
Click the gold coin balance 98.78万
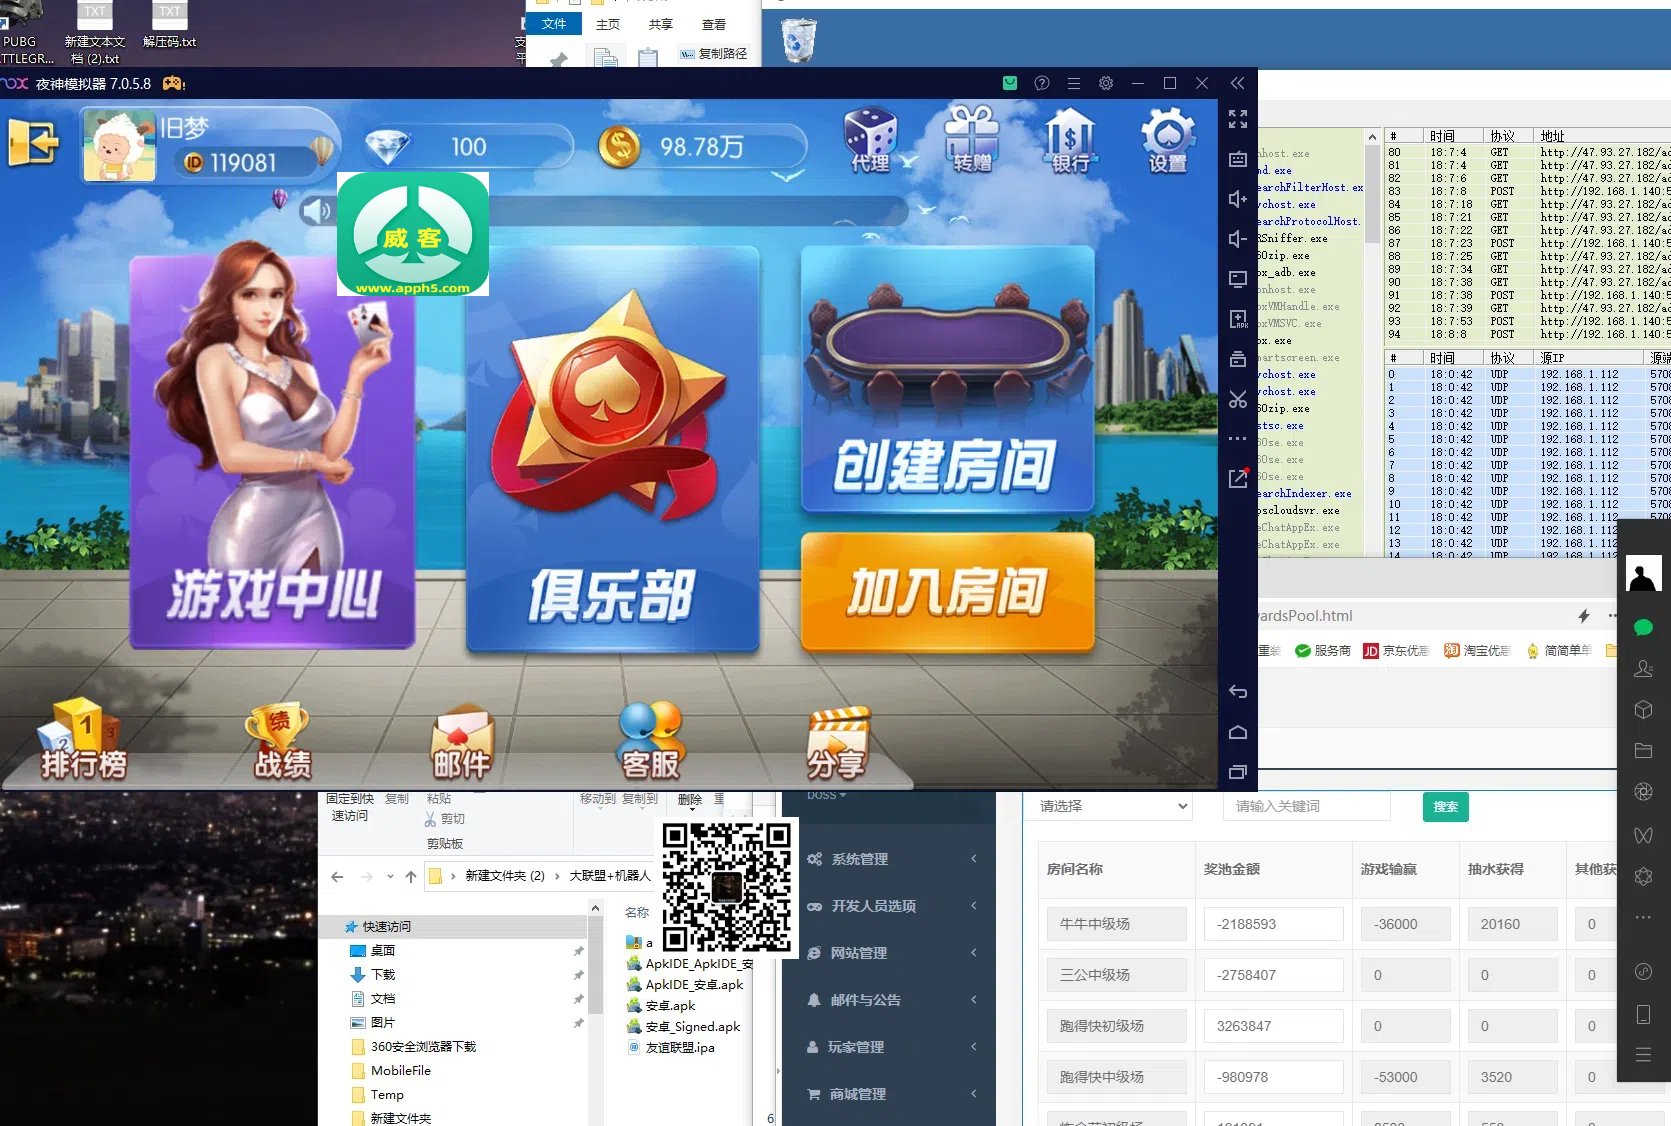point(702,148)
